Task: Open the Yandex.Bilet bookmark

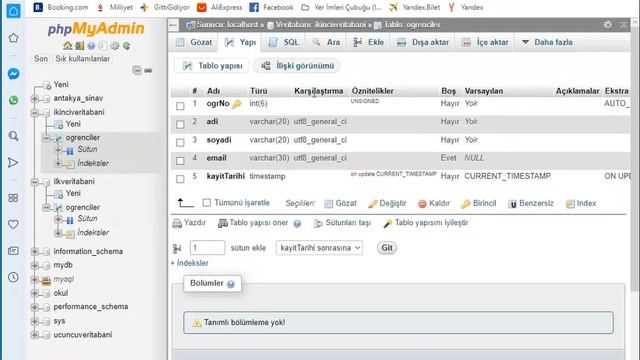Action: pyautogui.click(x=415, y=7)
